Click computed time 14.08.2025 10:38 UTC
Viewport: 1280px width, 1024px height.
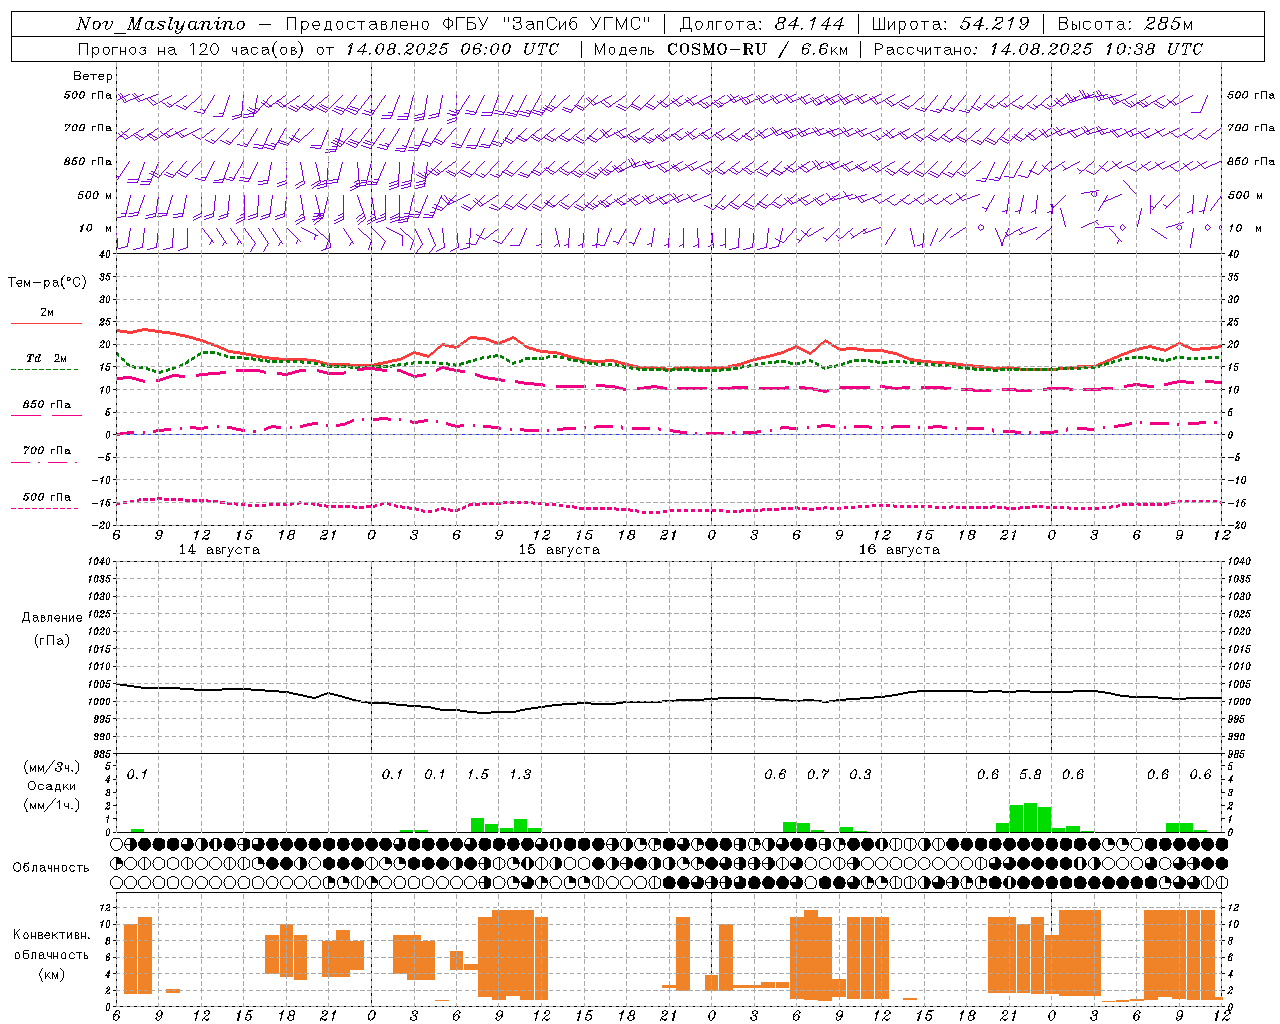click(x=1097, y=49)
